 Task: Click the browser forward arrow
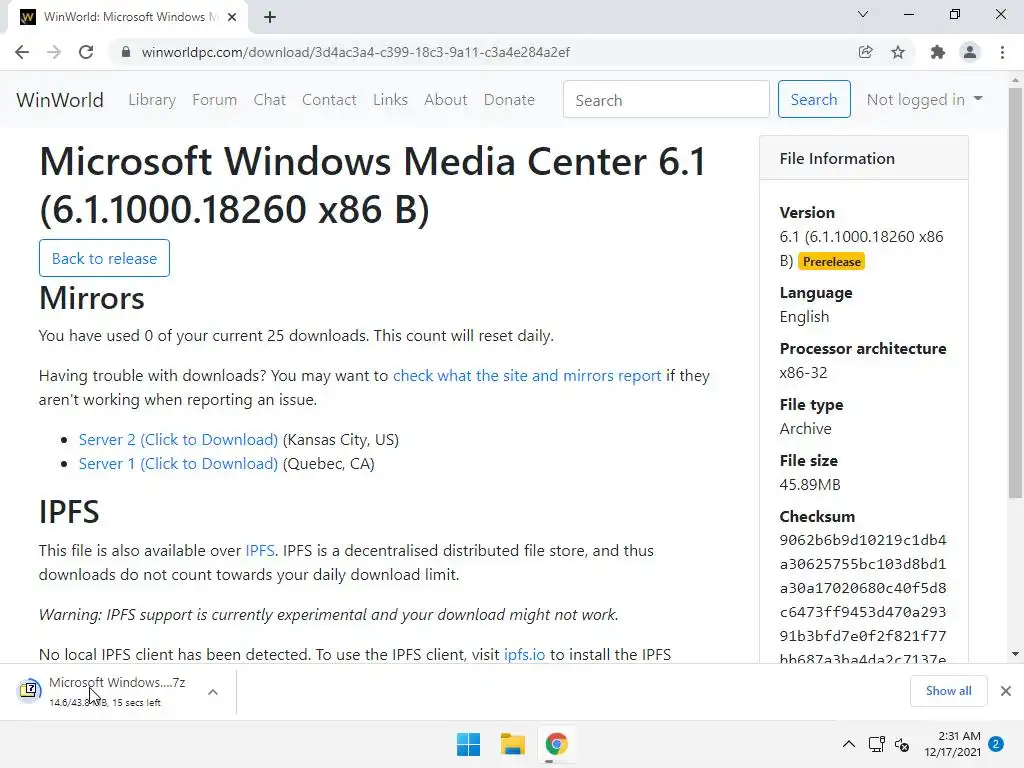coord(54,52)
